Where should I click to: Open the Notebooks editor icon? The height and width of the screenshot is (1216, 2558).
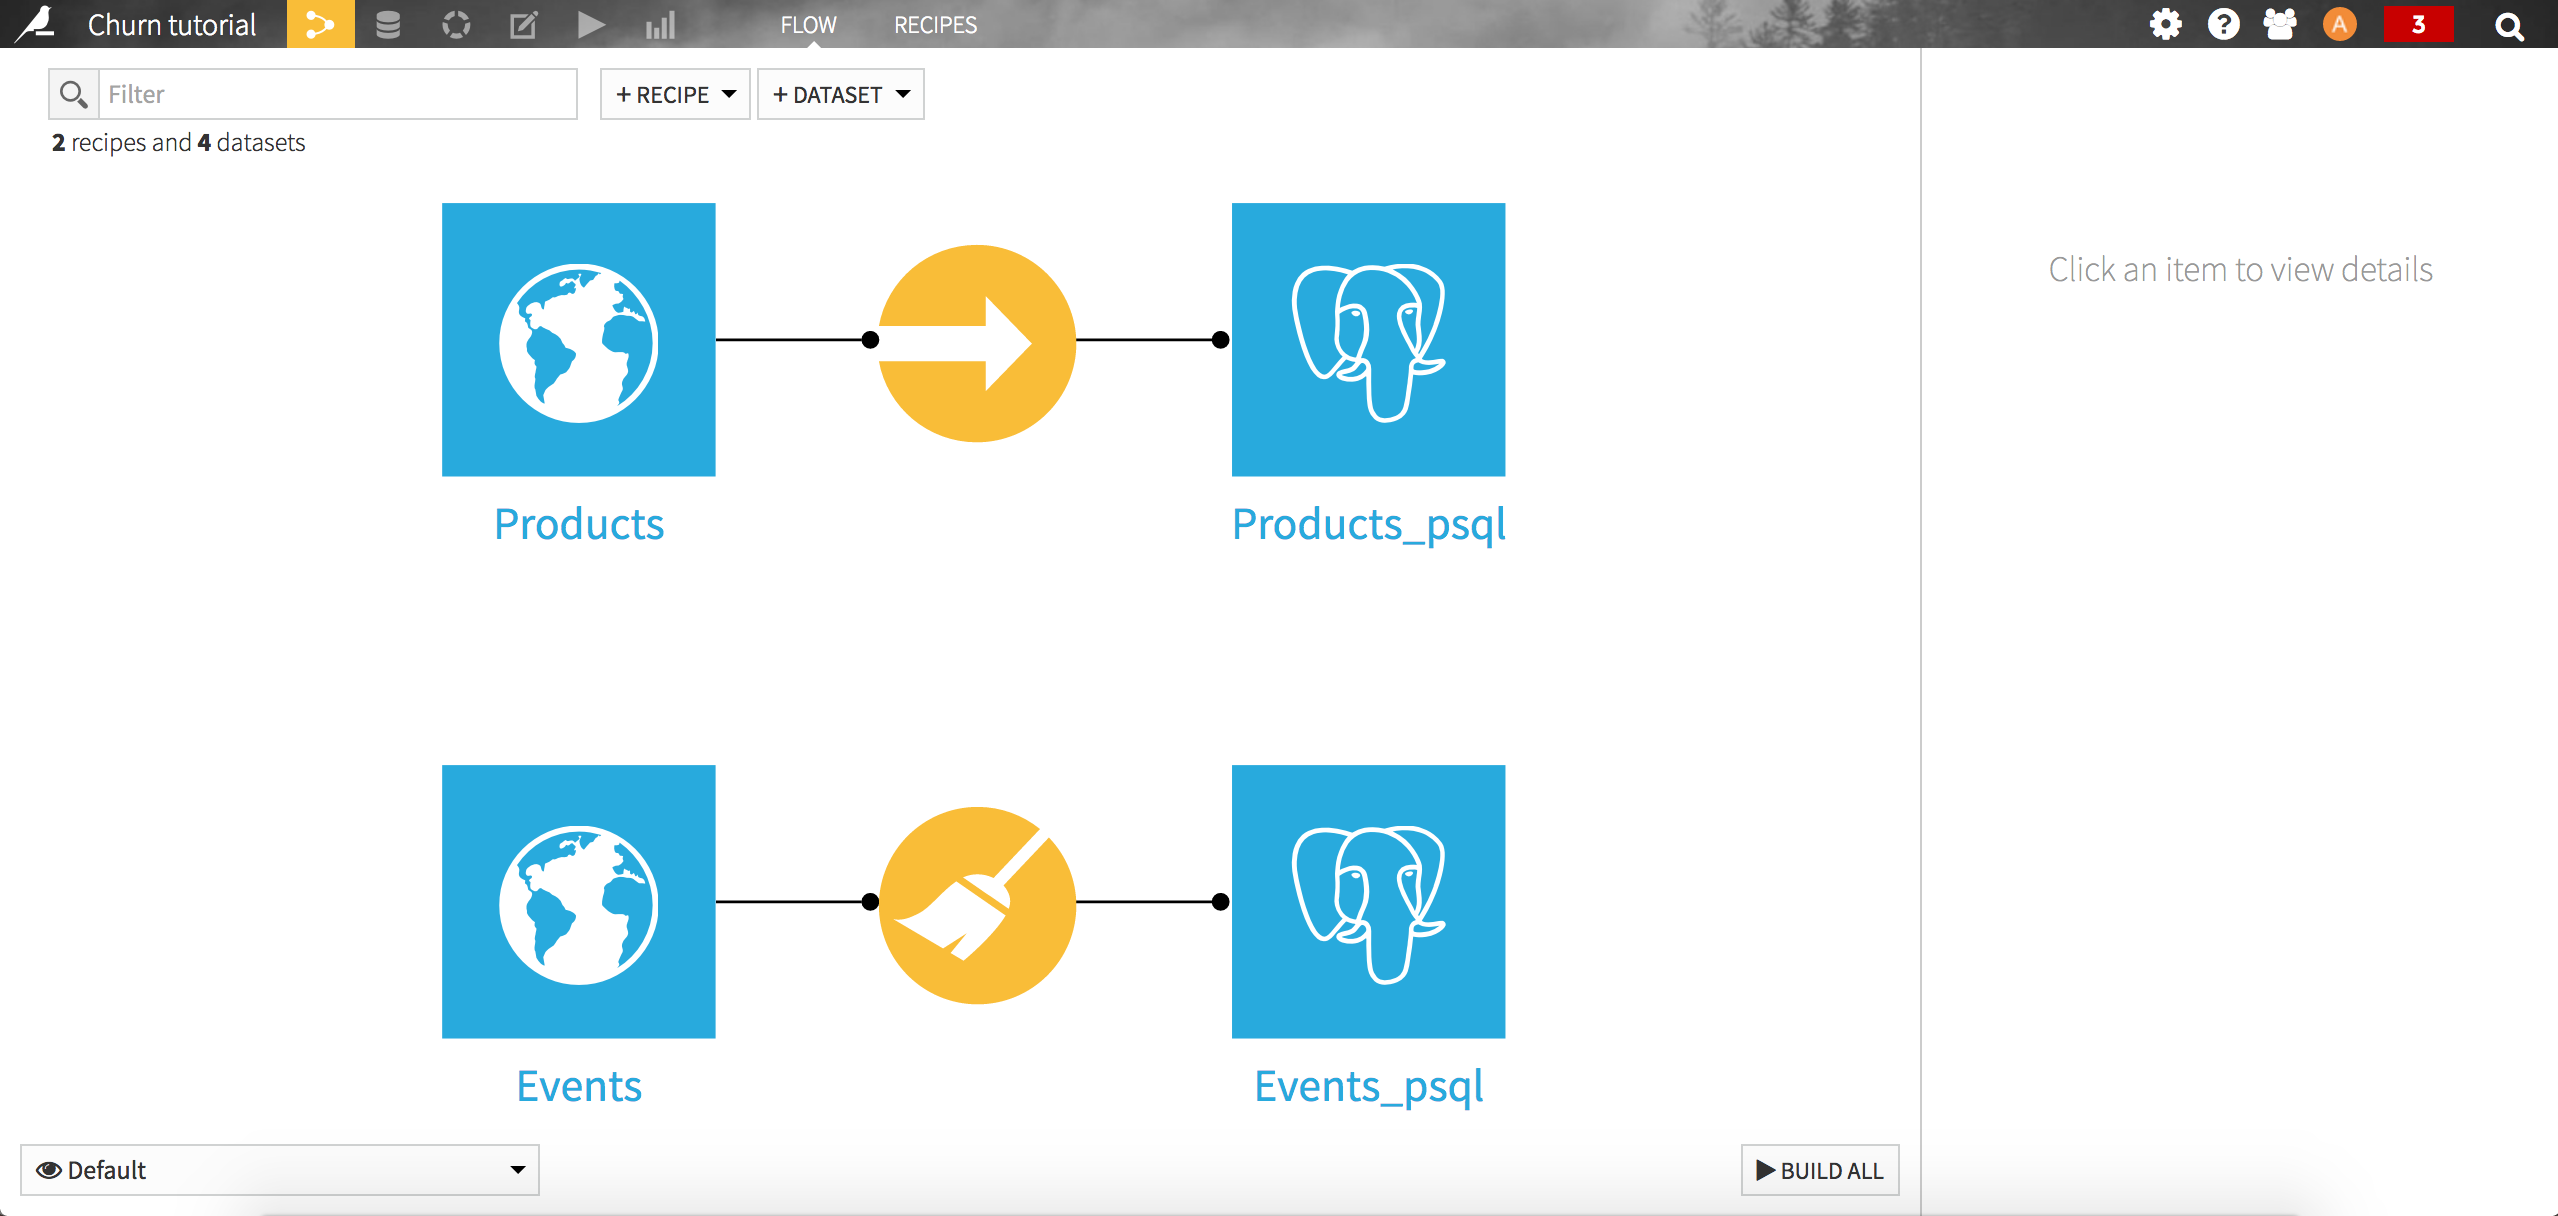point(523,24)
